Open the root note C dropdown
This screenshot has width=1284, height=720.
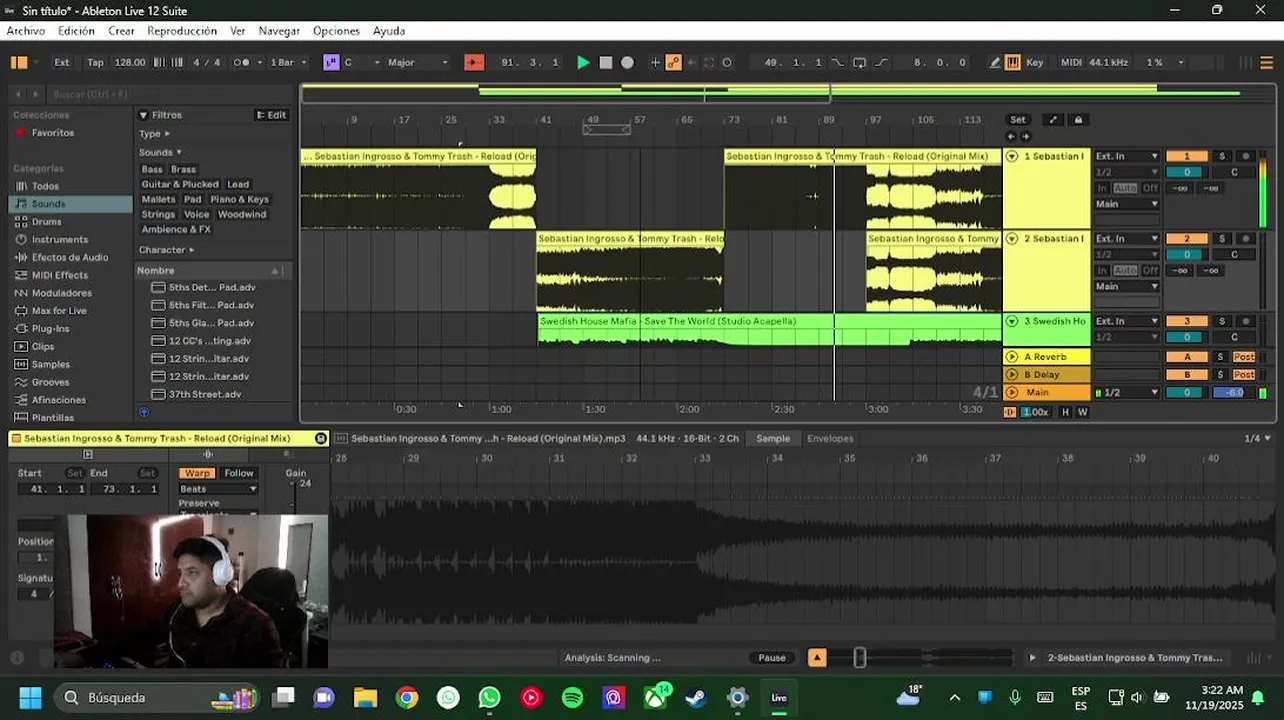pyautogui.click(x=362, y=62)
